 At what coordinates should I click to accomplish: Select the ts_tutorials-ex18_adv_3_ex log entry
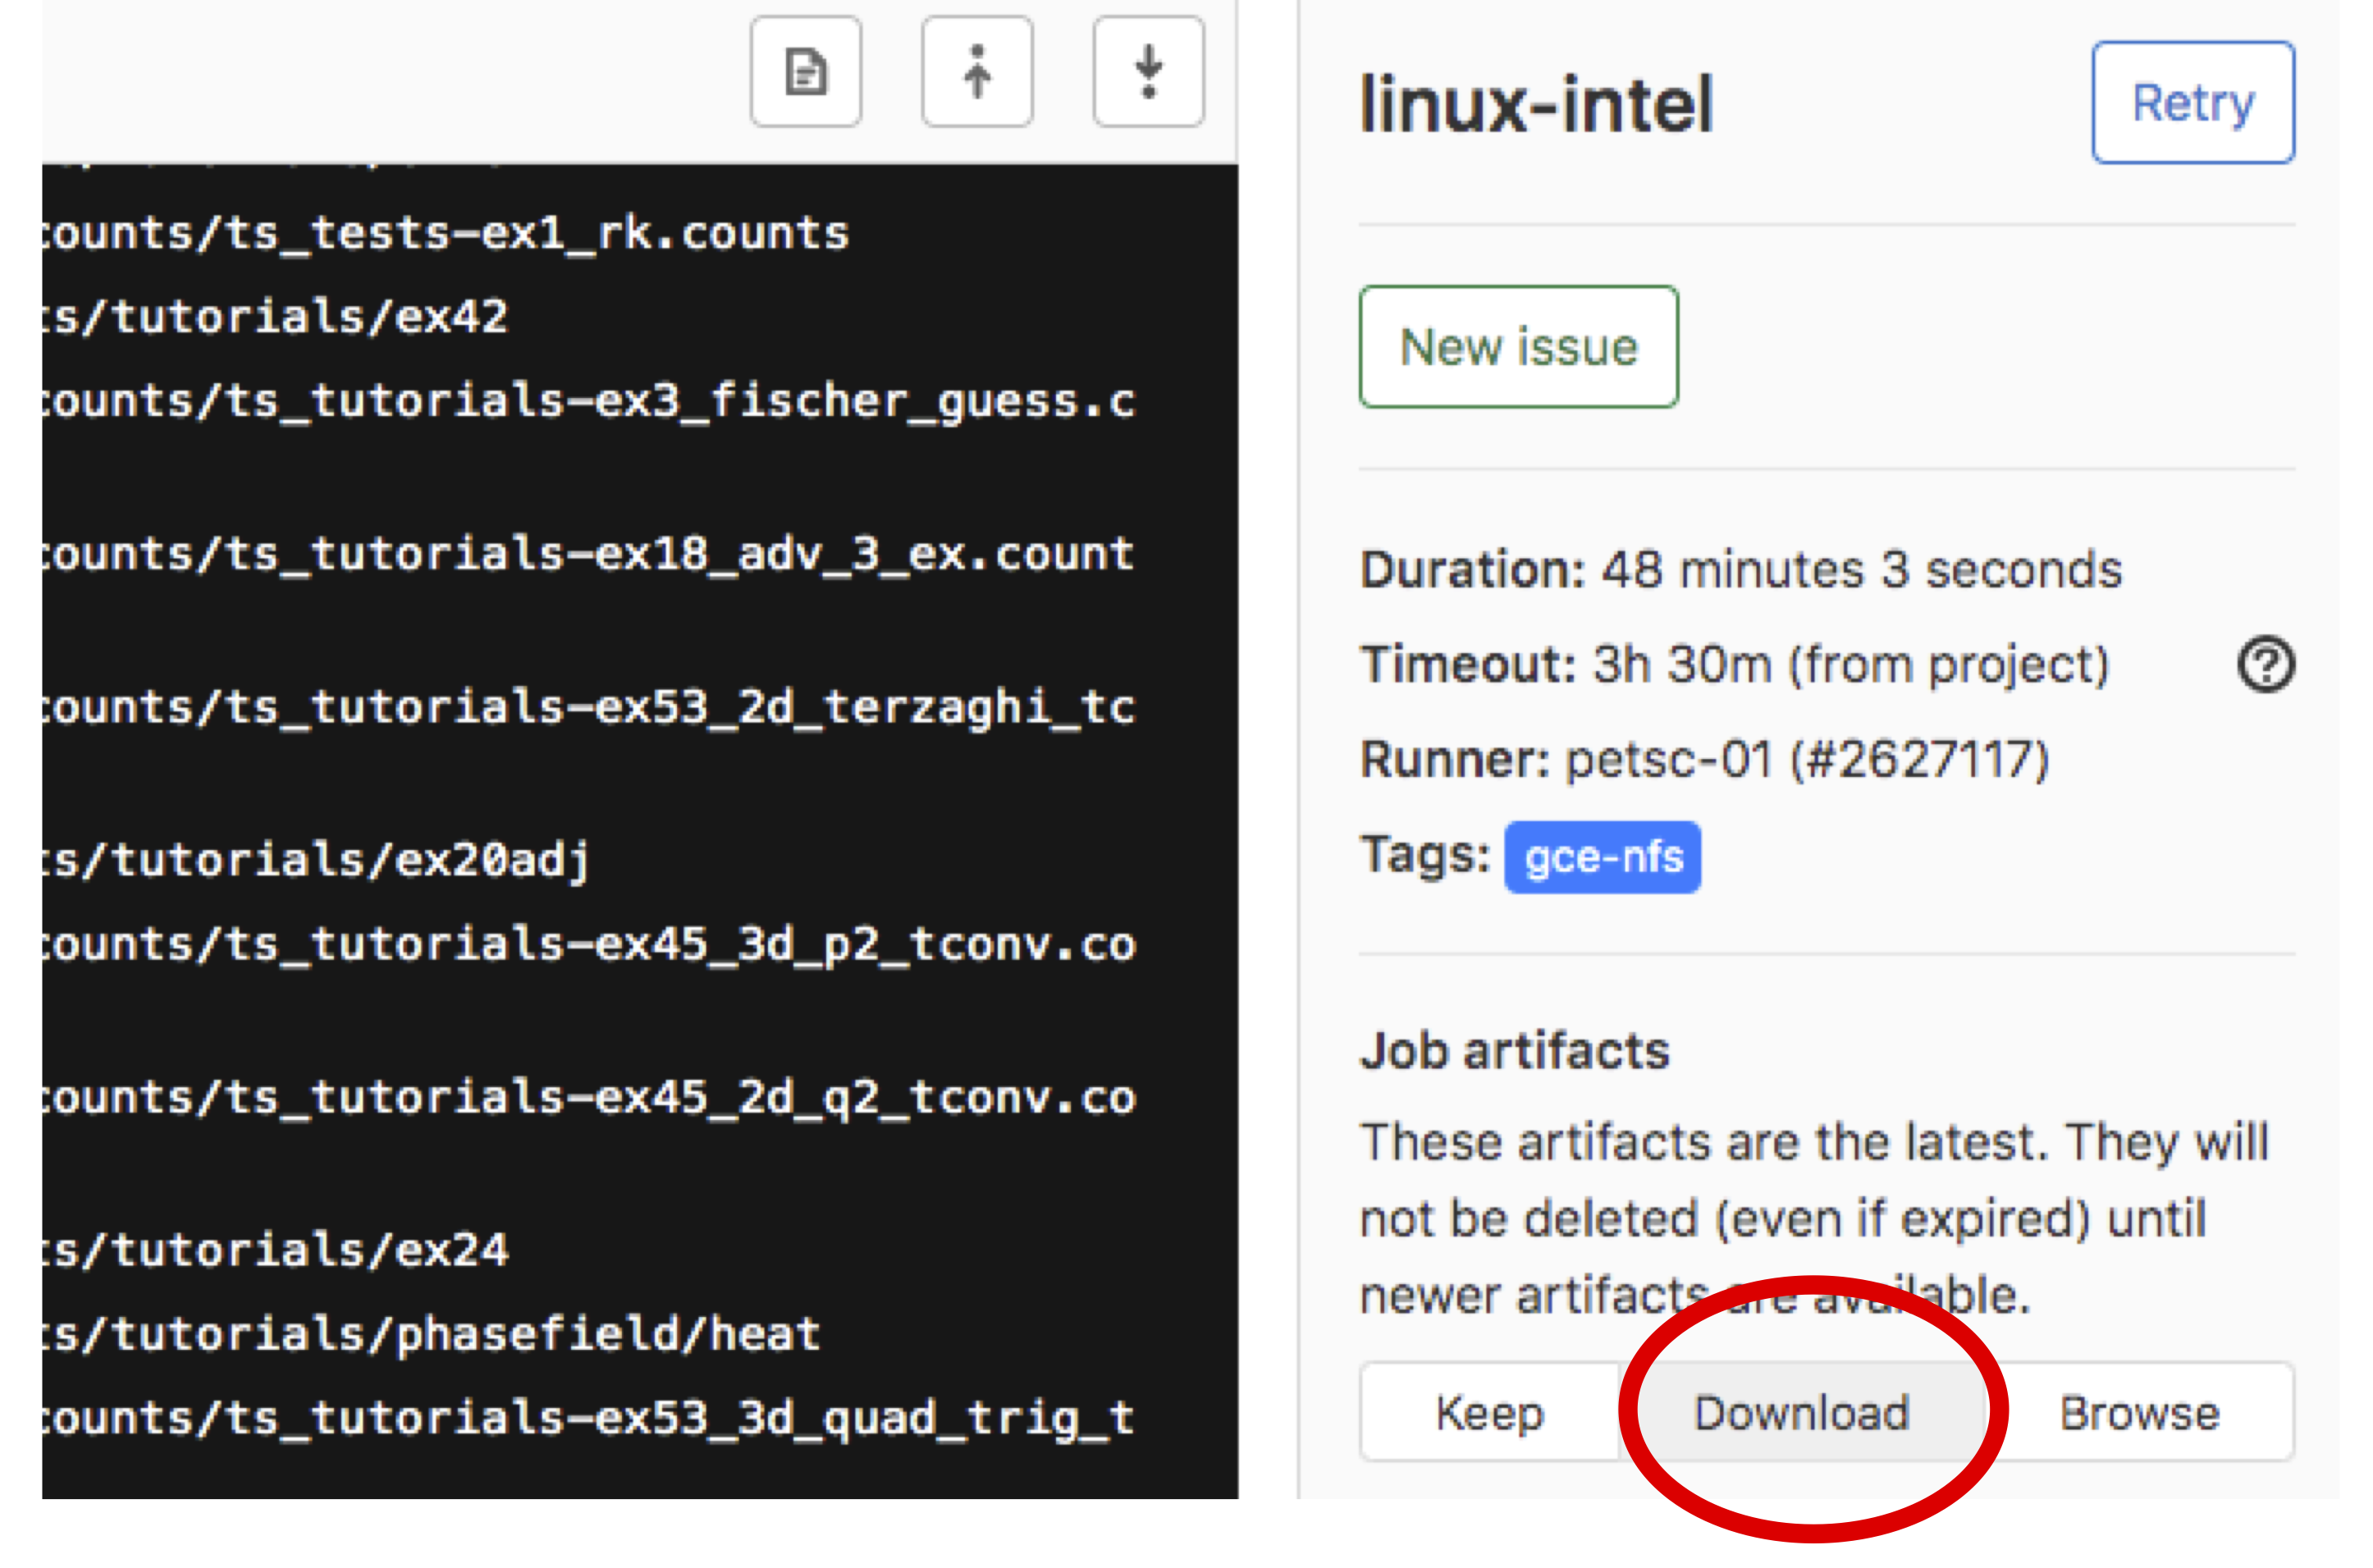click(x=524, y=558)
